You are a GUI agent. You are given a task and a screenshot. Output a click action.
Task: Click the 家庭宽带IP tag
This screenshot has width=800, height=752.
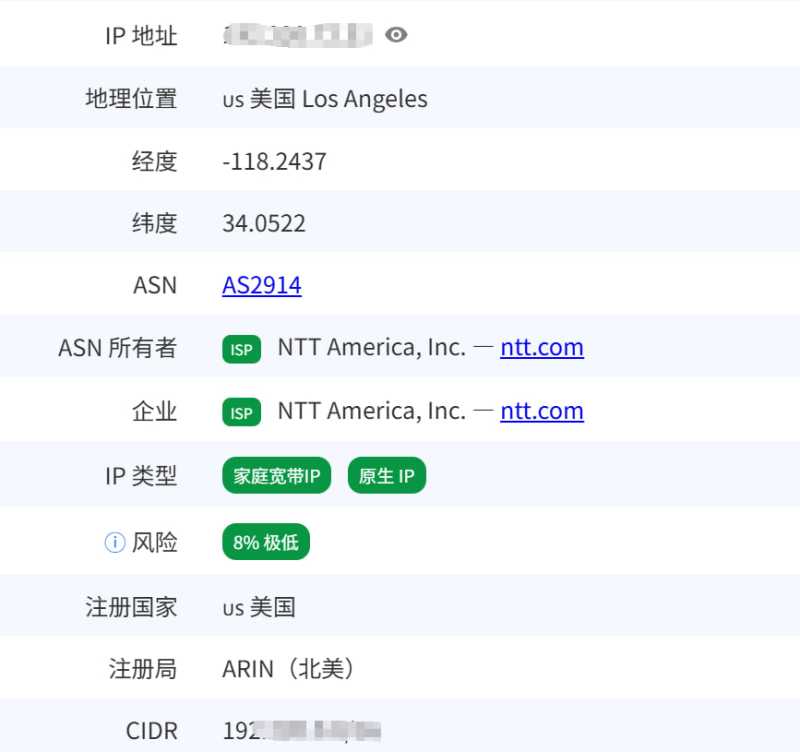tap(277, 475)
